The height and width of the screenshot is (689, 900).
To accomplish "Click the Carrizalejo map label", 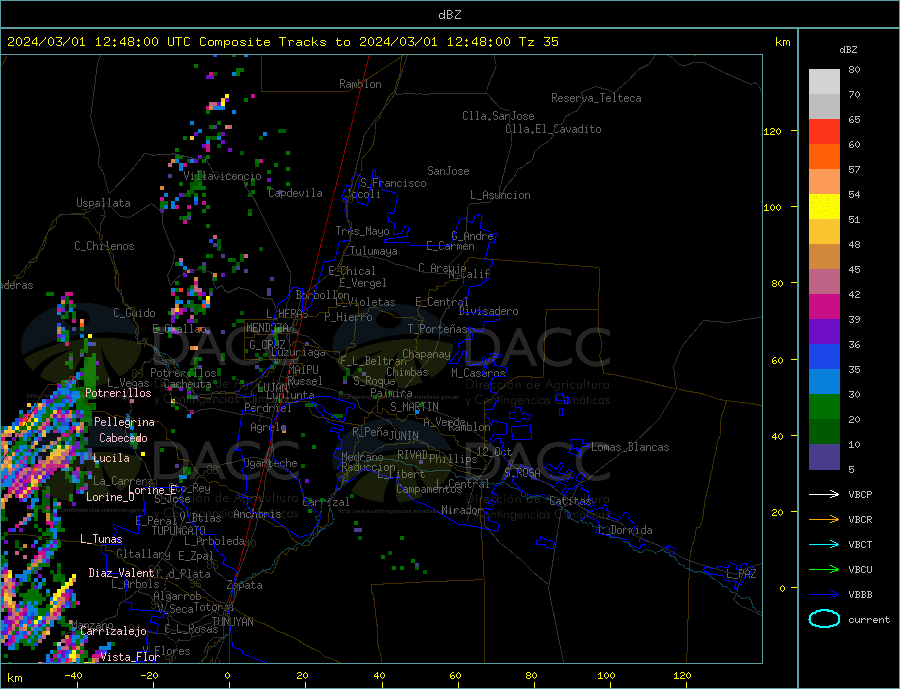I will tap(113, 631).
